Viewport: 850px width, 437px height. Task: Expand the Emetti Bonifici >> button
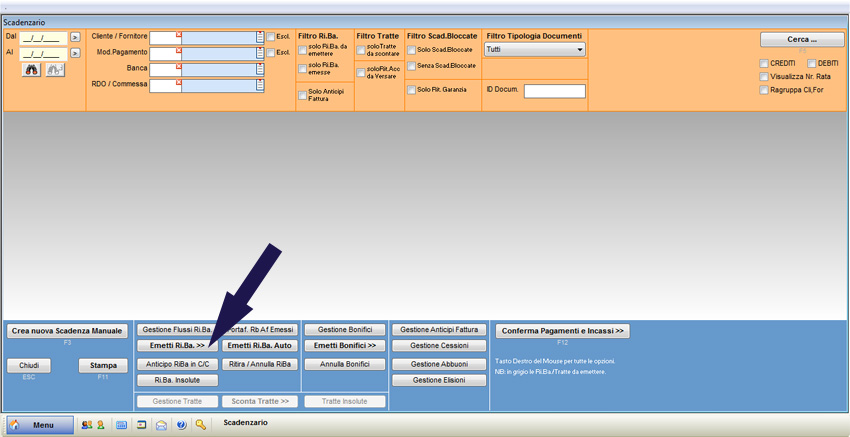click(345, 346)
